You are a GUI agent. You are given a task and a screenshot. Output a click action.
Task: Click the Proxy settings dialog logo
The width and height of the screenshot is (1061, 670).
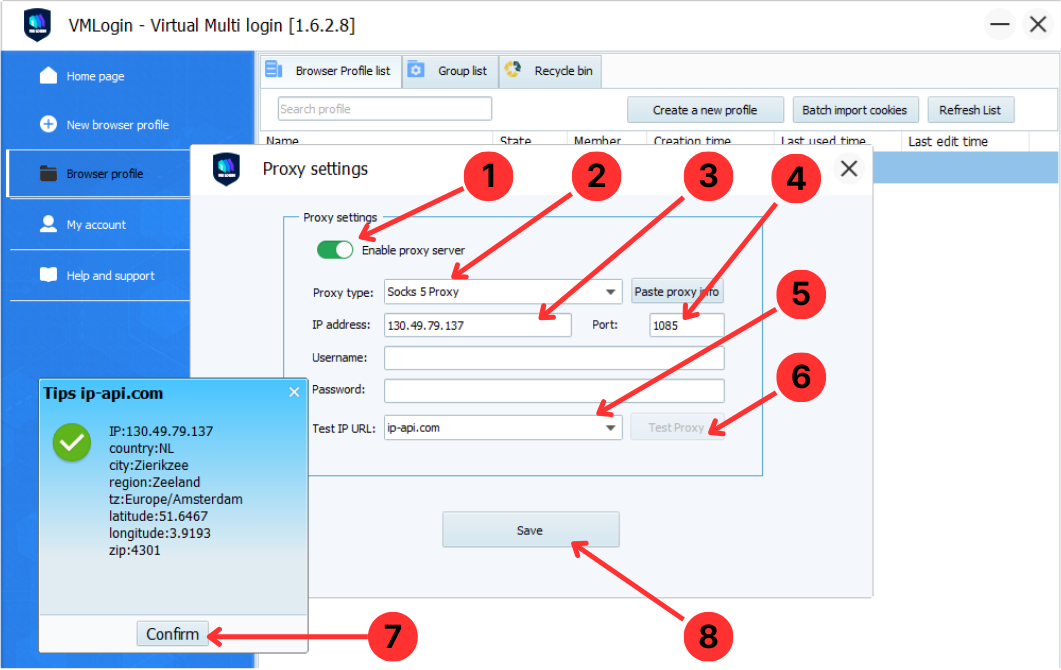click(226, 169)
